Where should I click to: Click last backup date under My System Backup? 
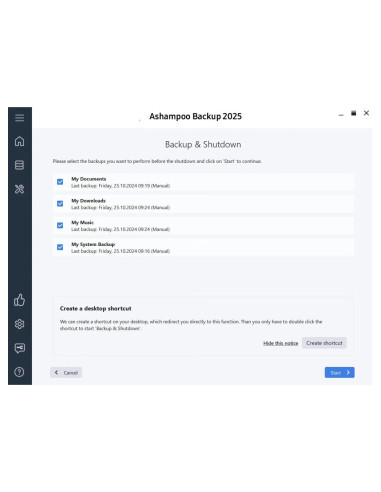[120, 251]
